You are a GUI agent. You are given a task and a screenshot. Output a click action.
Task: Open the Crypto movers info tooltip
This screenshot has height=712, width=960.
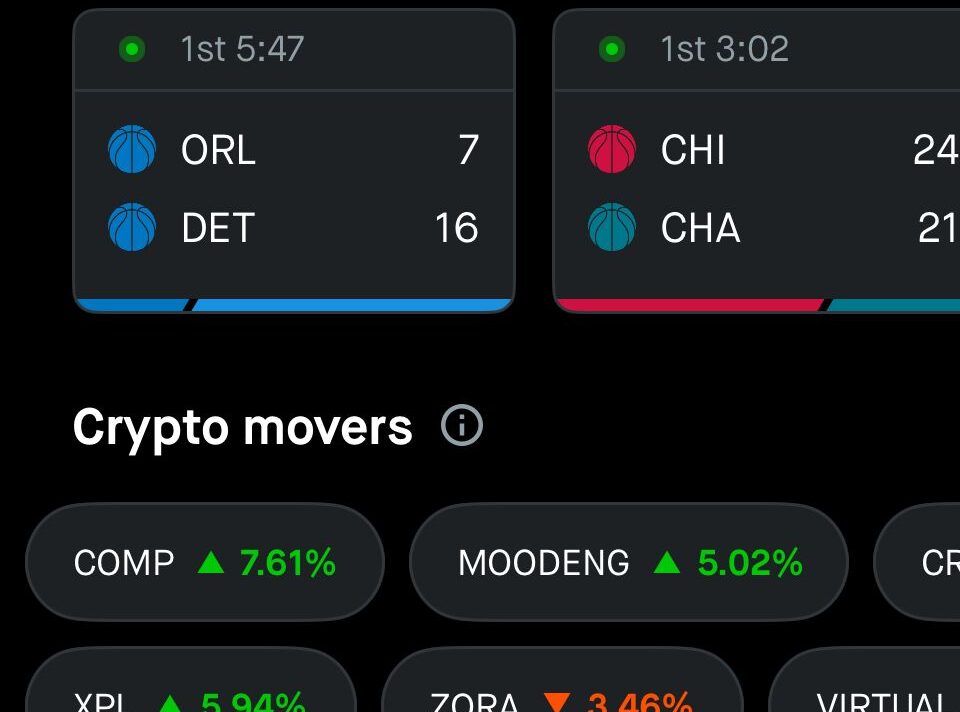[x=462, y=425]
